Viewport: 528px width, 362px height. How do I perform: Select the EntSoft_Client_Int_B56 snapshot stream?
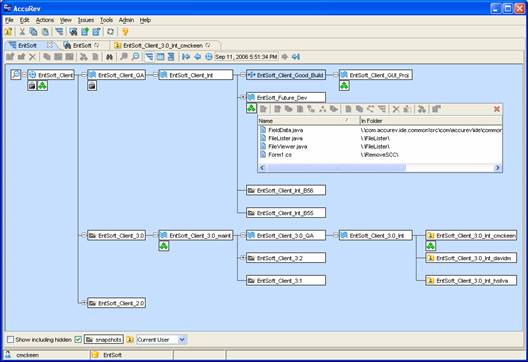(x=286, y=190)
